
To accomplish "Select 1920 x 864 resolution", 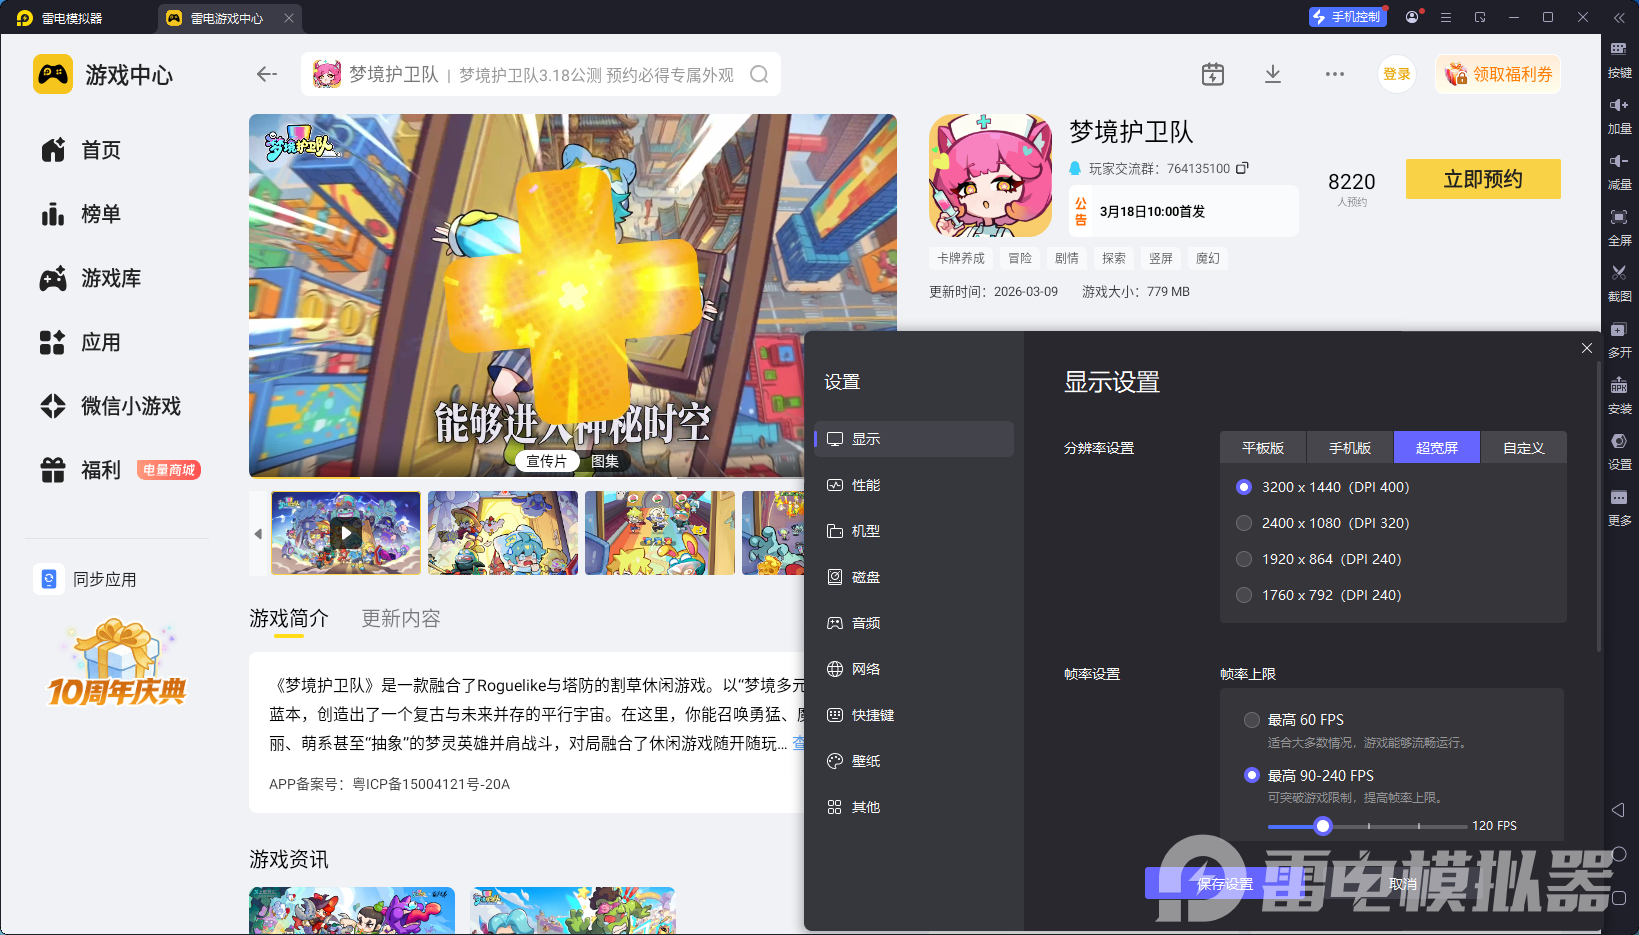I will click(x=1318, y=559).
